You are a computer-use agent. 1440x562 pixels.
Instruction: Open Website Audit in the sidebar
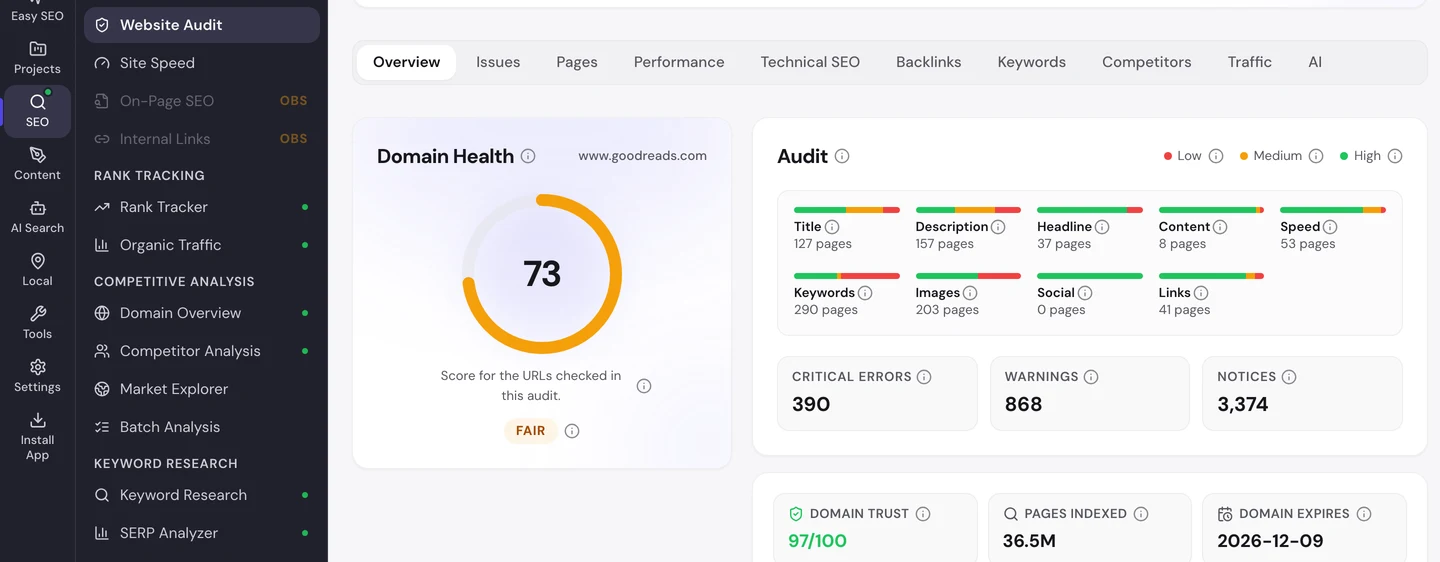tap(202, 25)
